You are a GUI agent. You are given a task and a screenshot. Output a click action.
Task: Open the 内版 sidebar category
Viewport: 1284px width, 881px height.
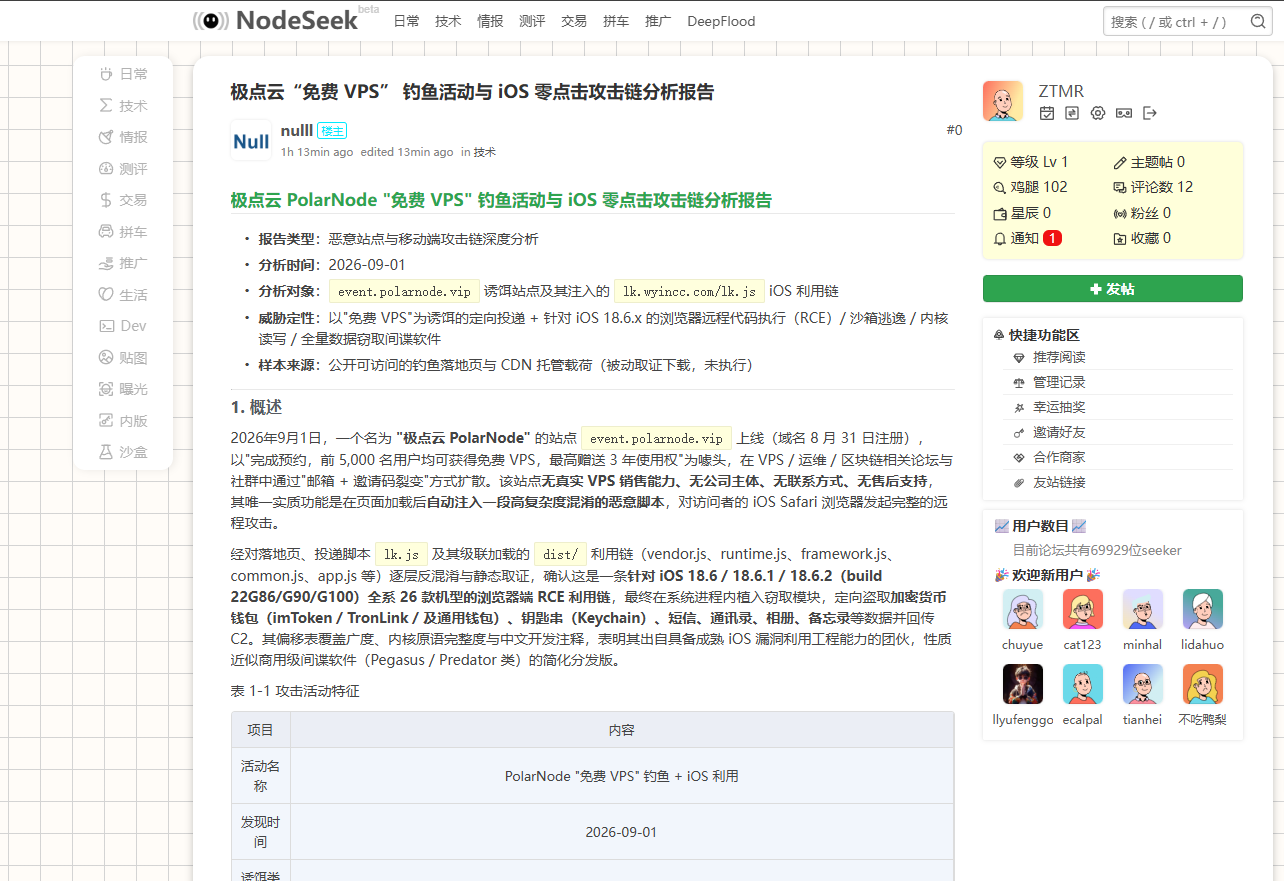(123, 421)
